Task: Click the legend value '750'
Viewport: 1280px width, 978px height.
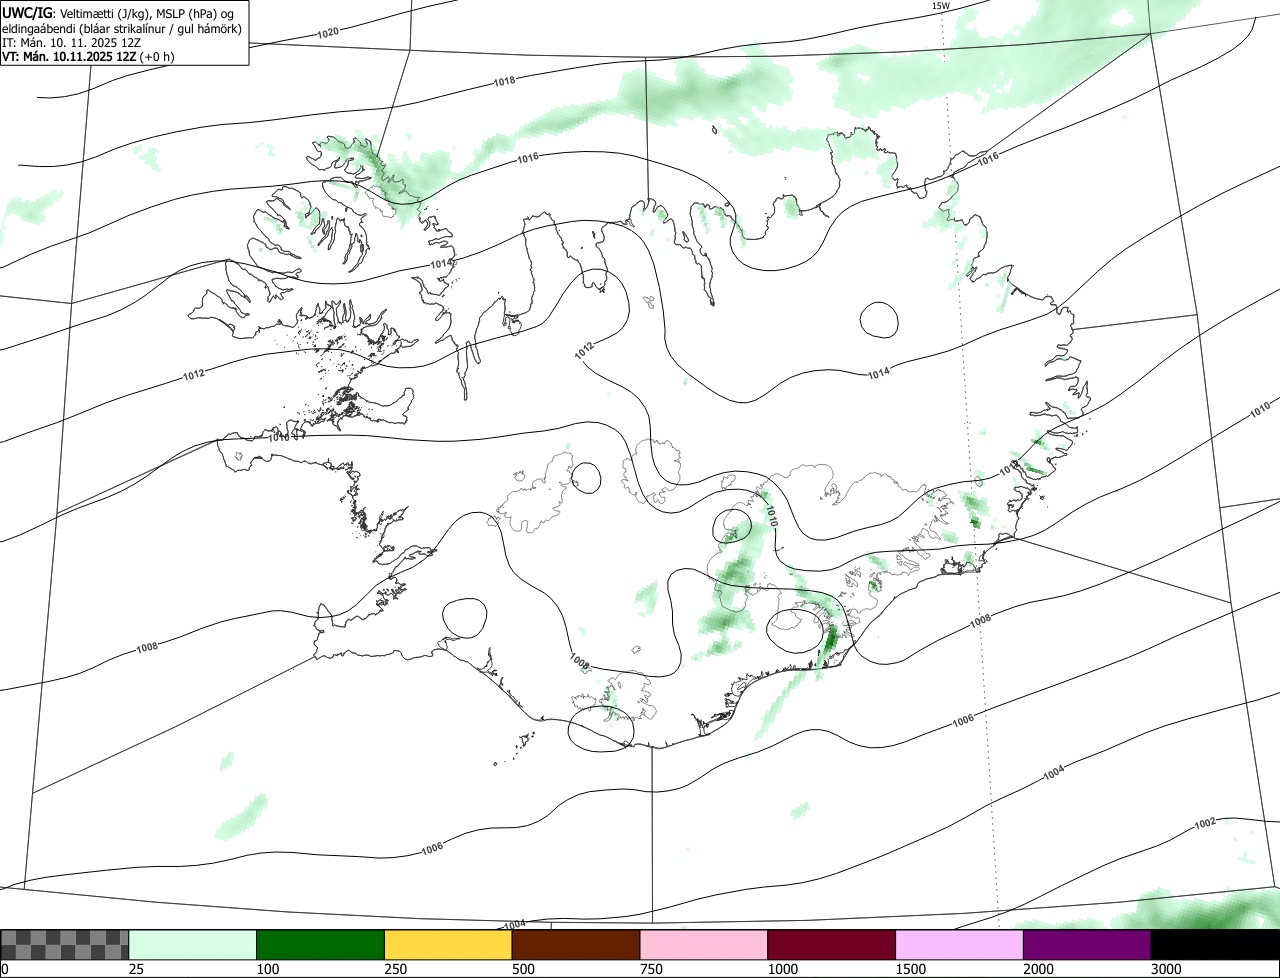Action: 650,969
